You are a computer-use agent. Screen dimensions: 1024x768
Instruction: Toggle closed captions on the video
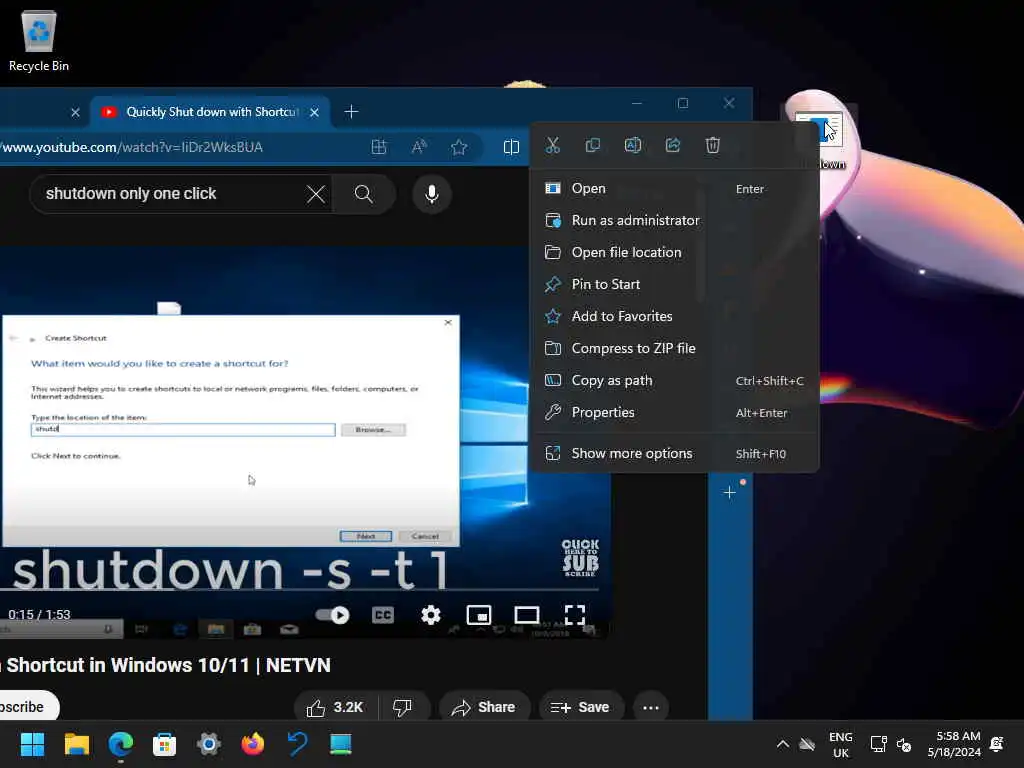click(x=383, y=615)
